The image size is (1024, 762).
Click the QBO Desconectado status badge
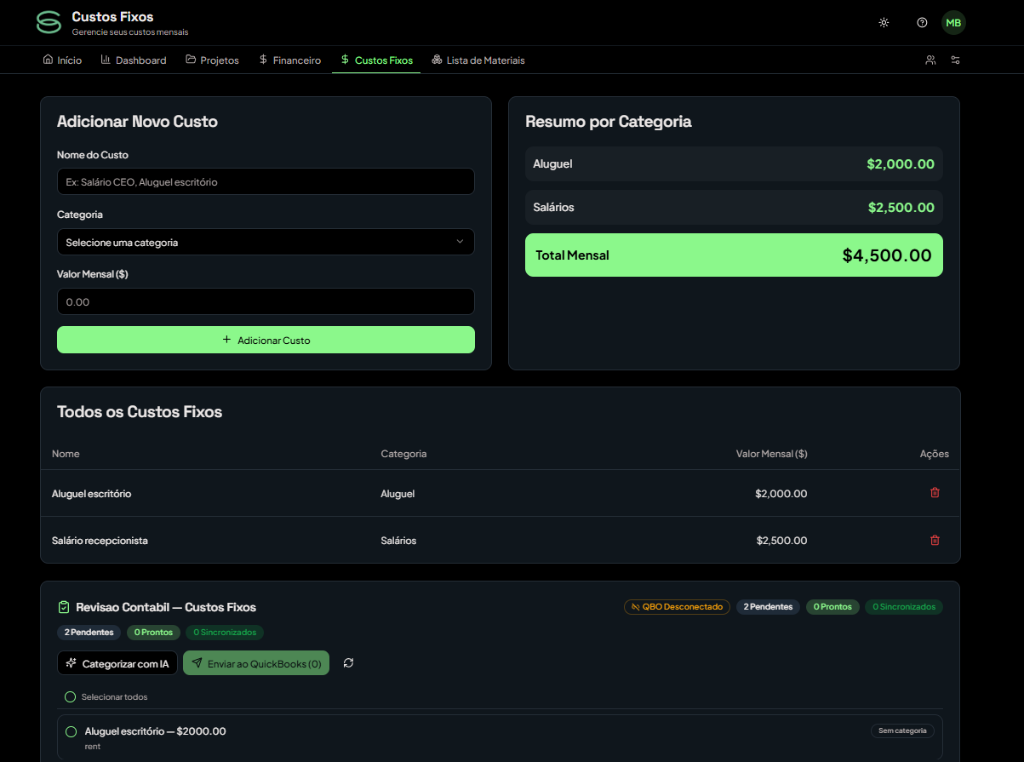coord(677,607)
